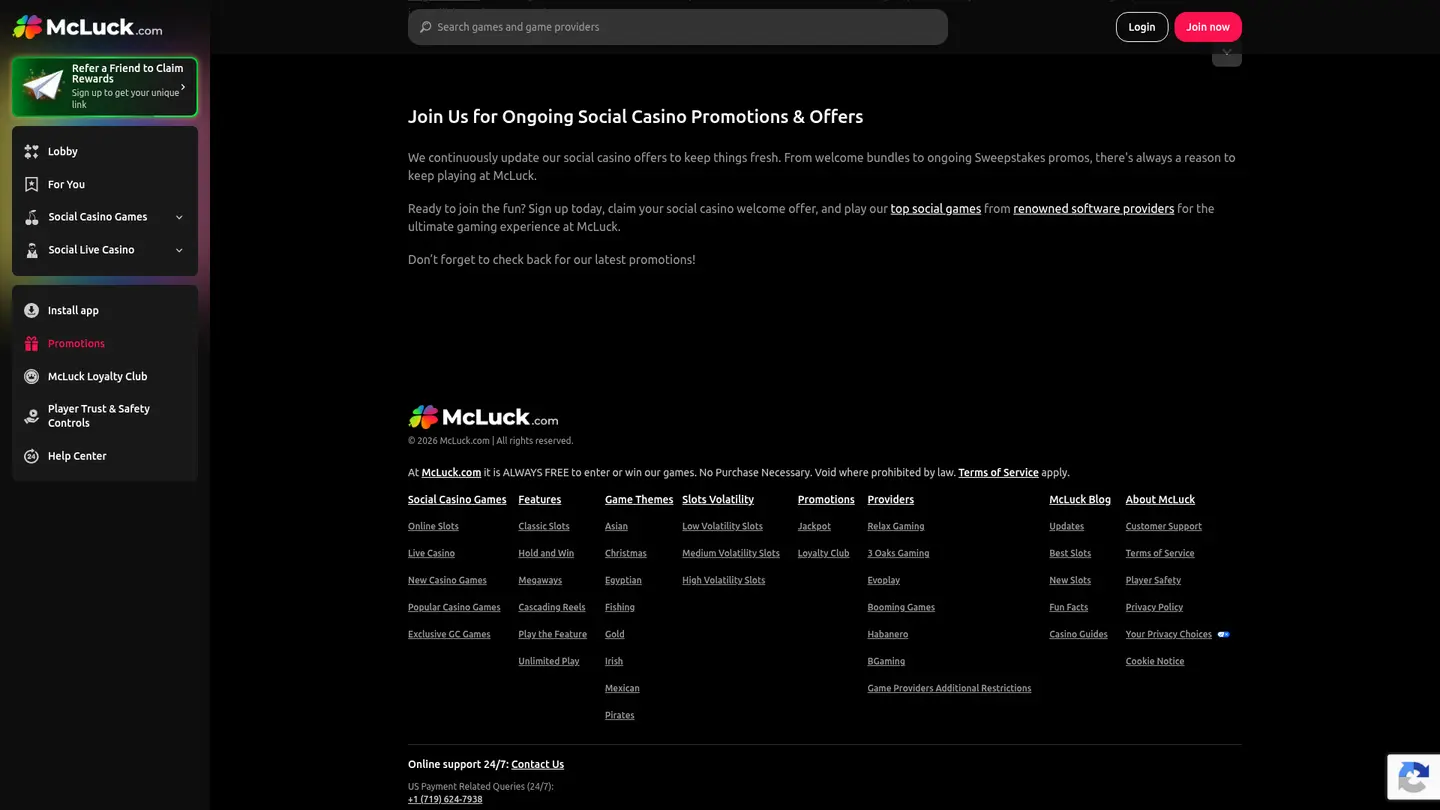Click the Login button
Image resolution: width=1440 pixels, height=810 pixels.
point(1142,27)
